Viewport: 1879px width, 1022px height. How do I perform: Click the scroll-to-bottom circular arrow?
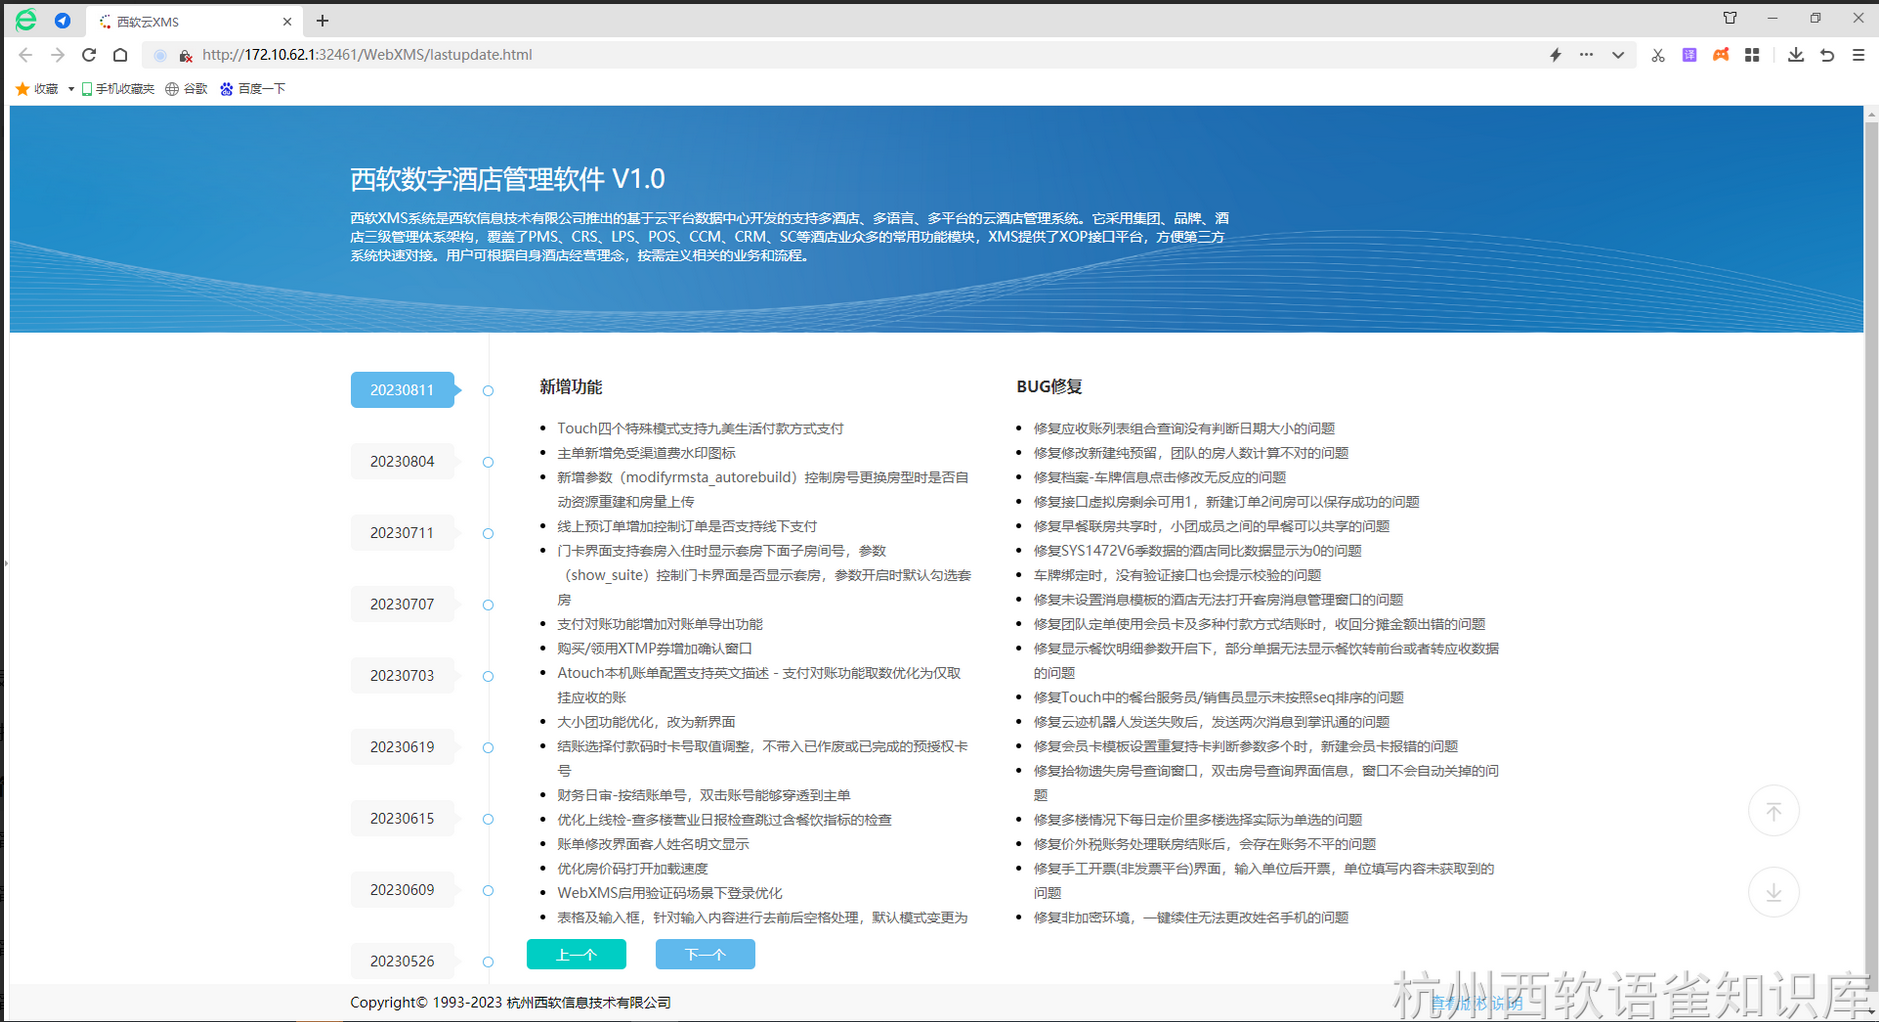point(1773,892)
